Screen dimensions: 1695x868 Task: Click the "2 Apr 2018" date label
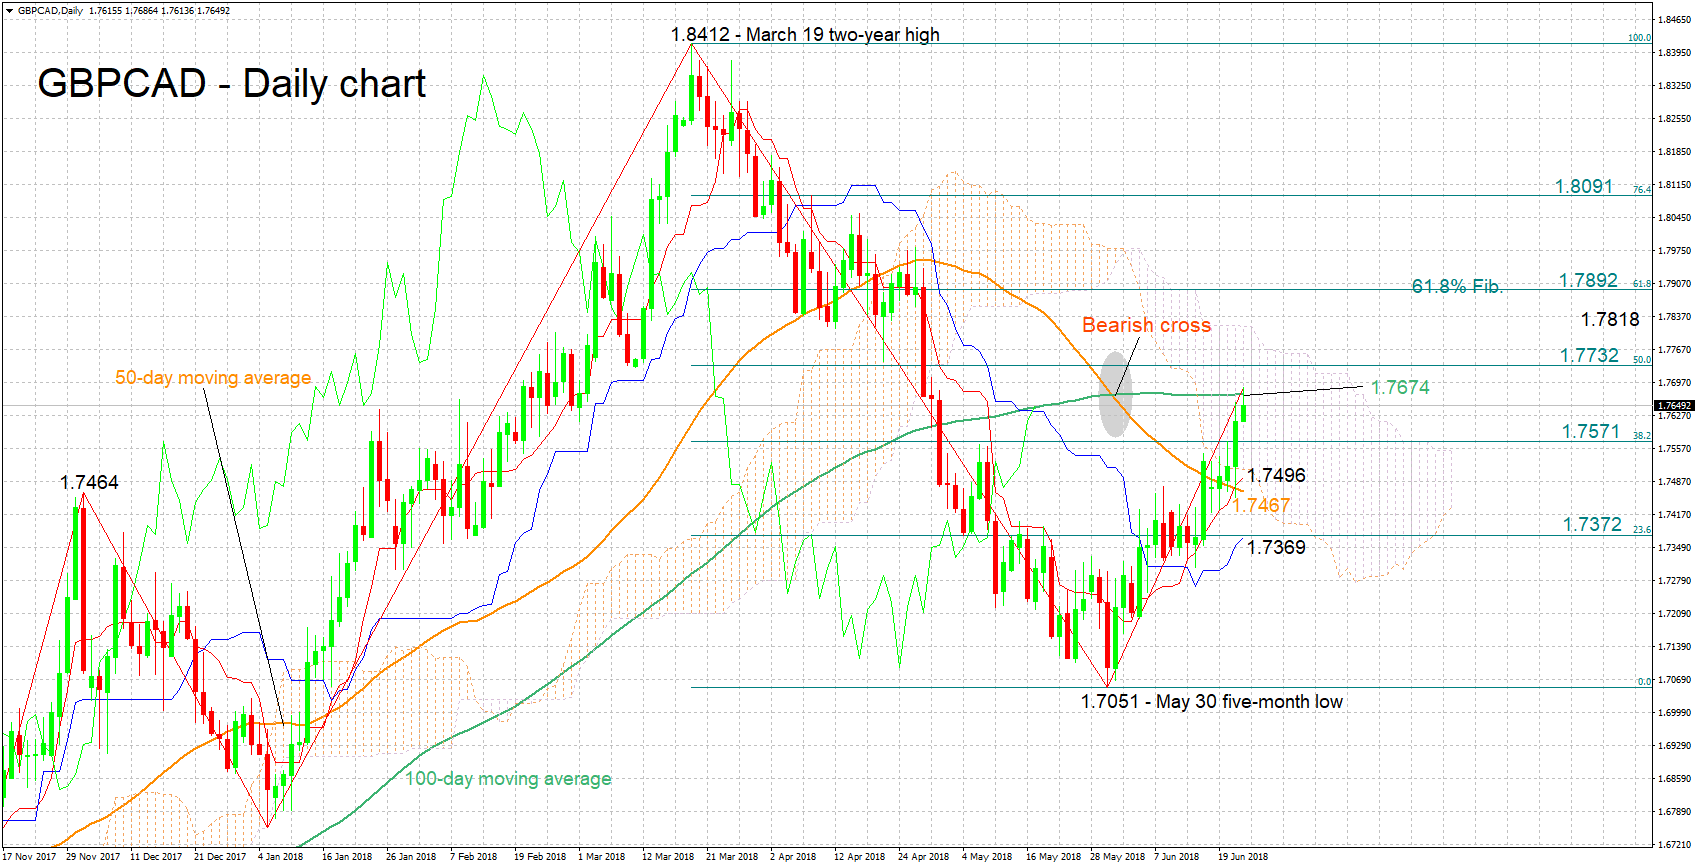click(793, 857)
